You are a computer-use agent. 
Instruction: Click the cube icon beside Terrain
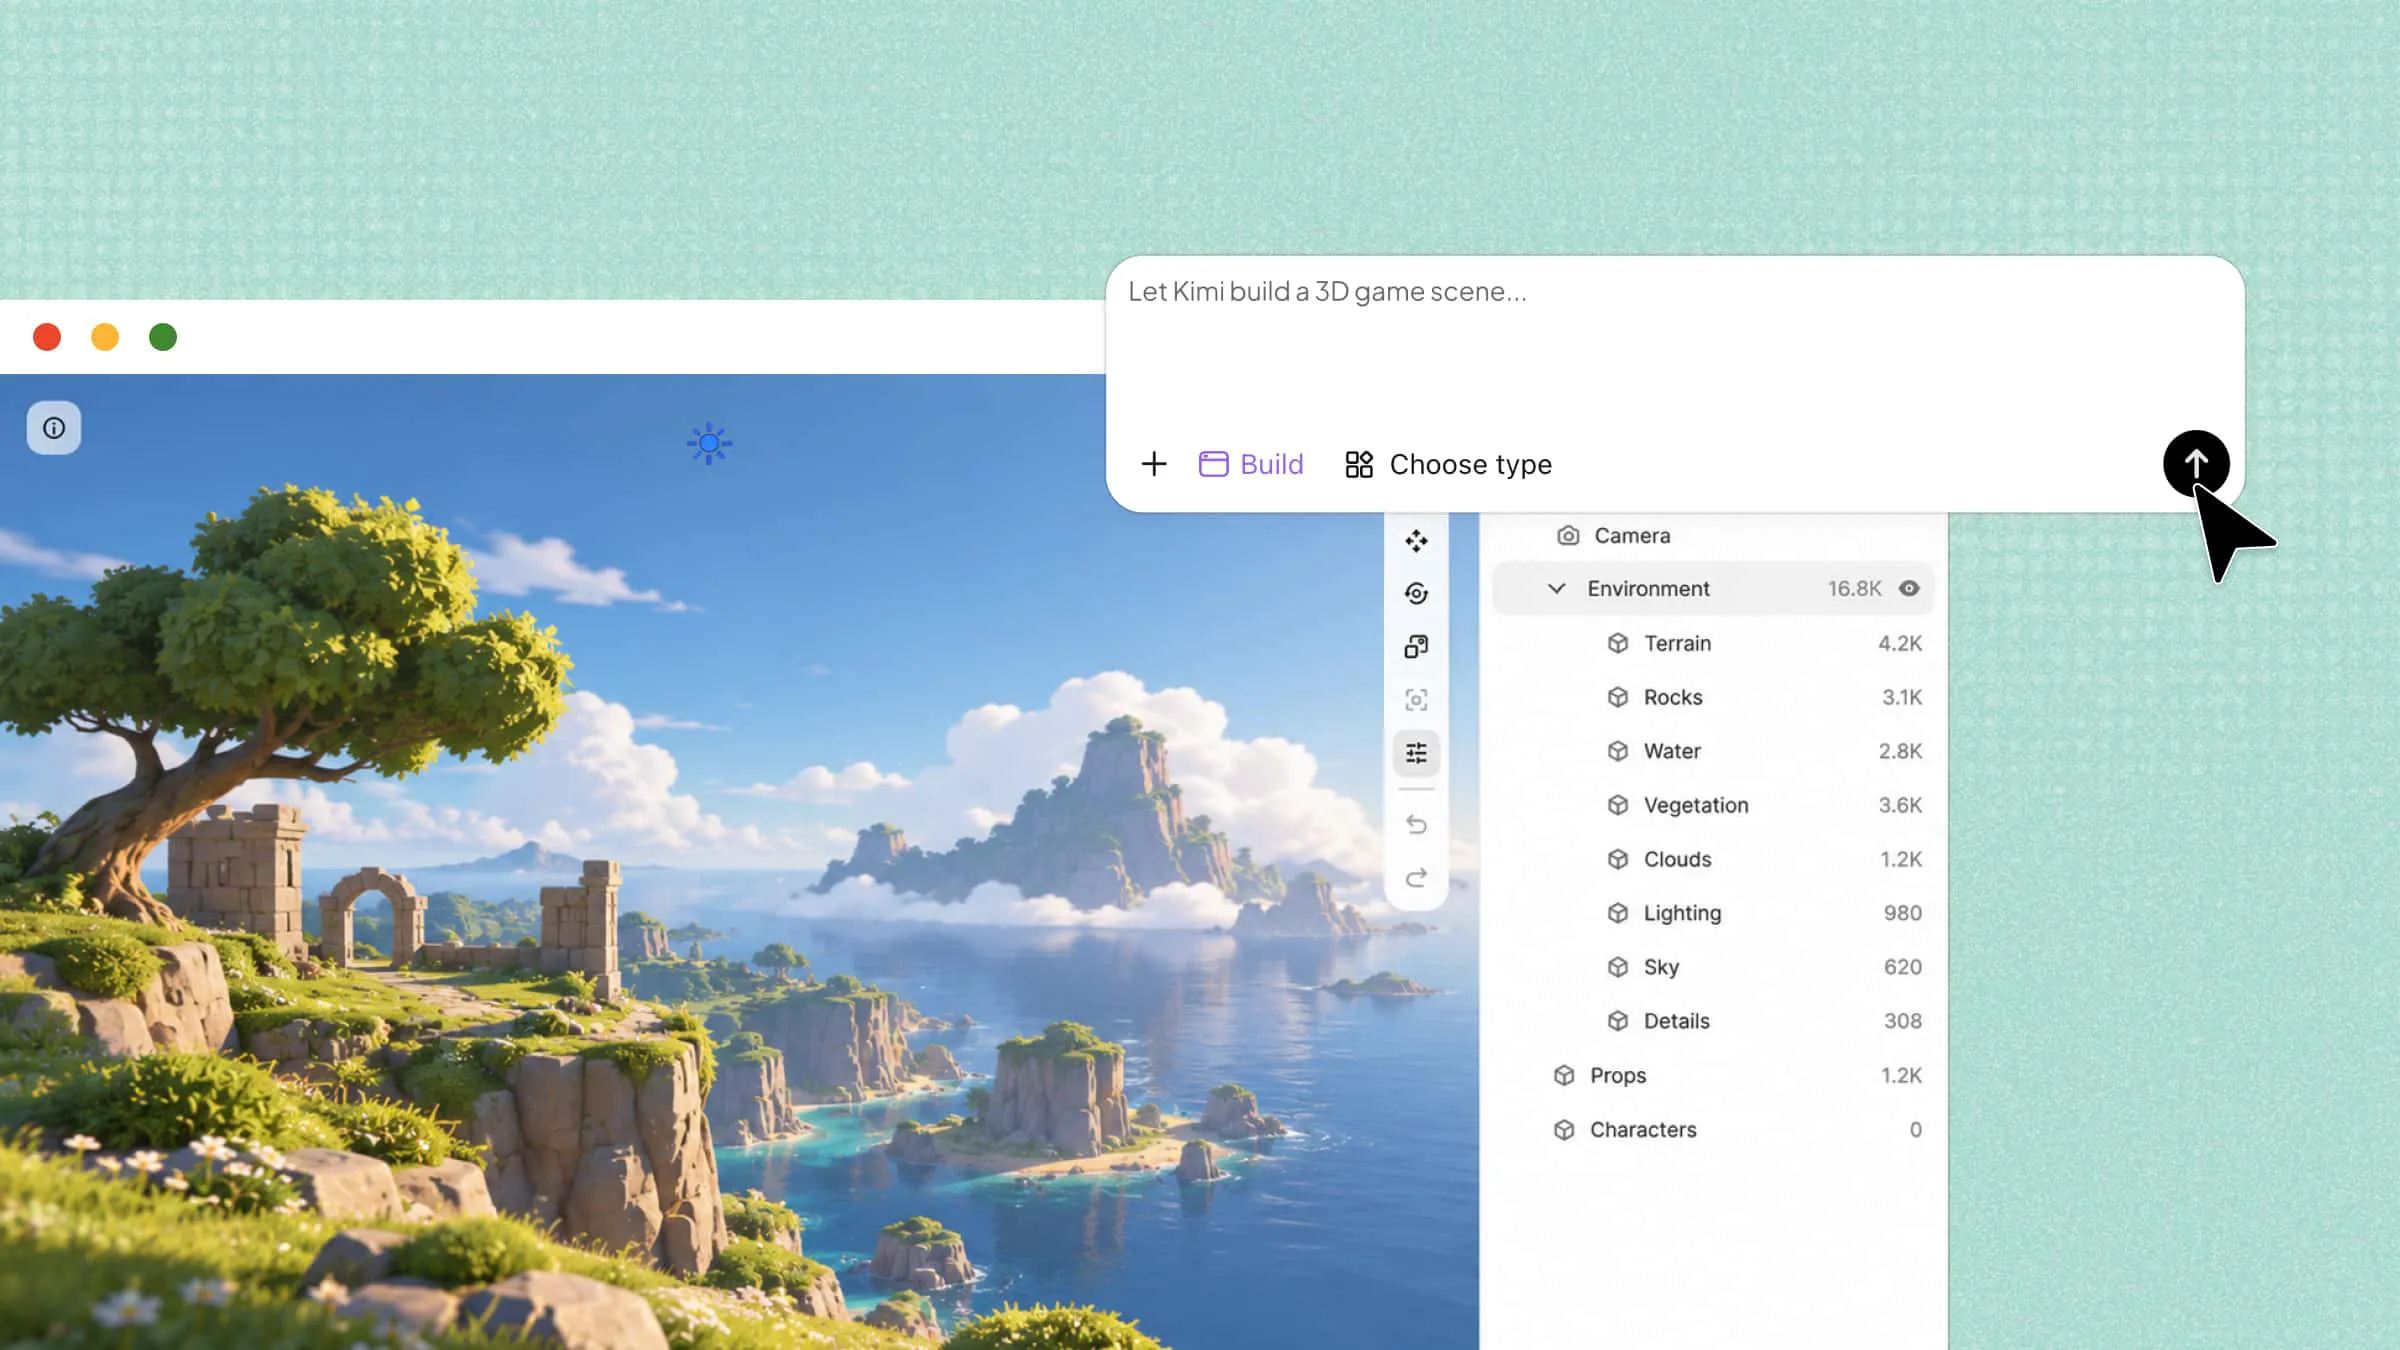pyautogui.click(x=1618, y=643)
